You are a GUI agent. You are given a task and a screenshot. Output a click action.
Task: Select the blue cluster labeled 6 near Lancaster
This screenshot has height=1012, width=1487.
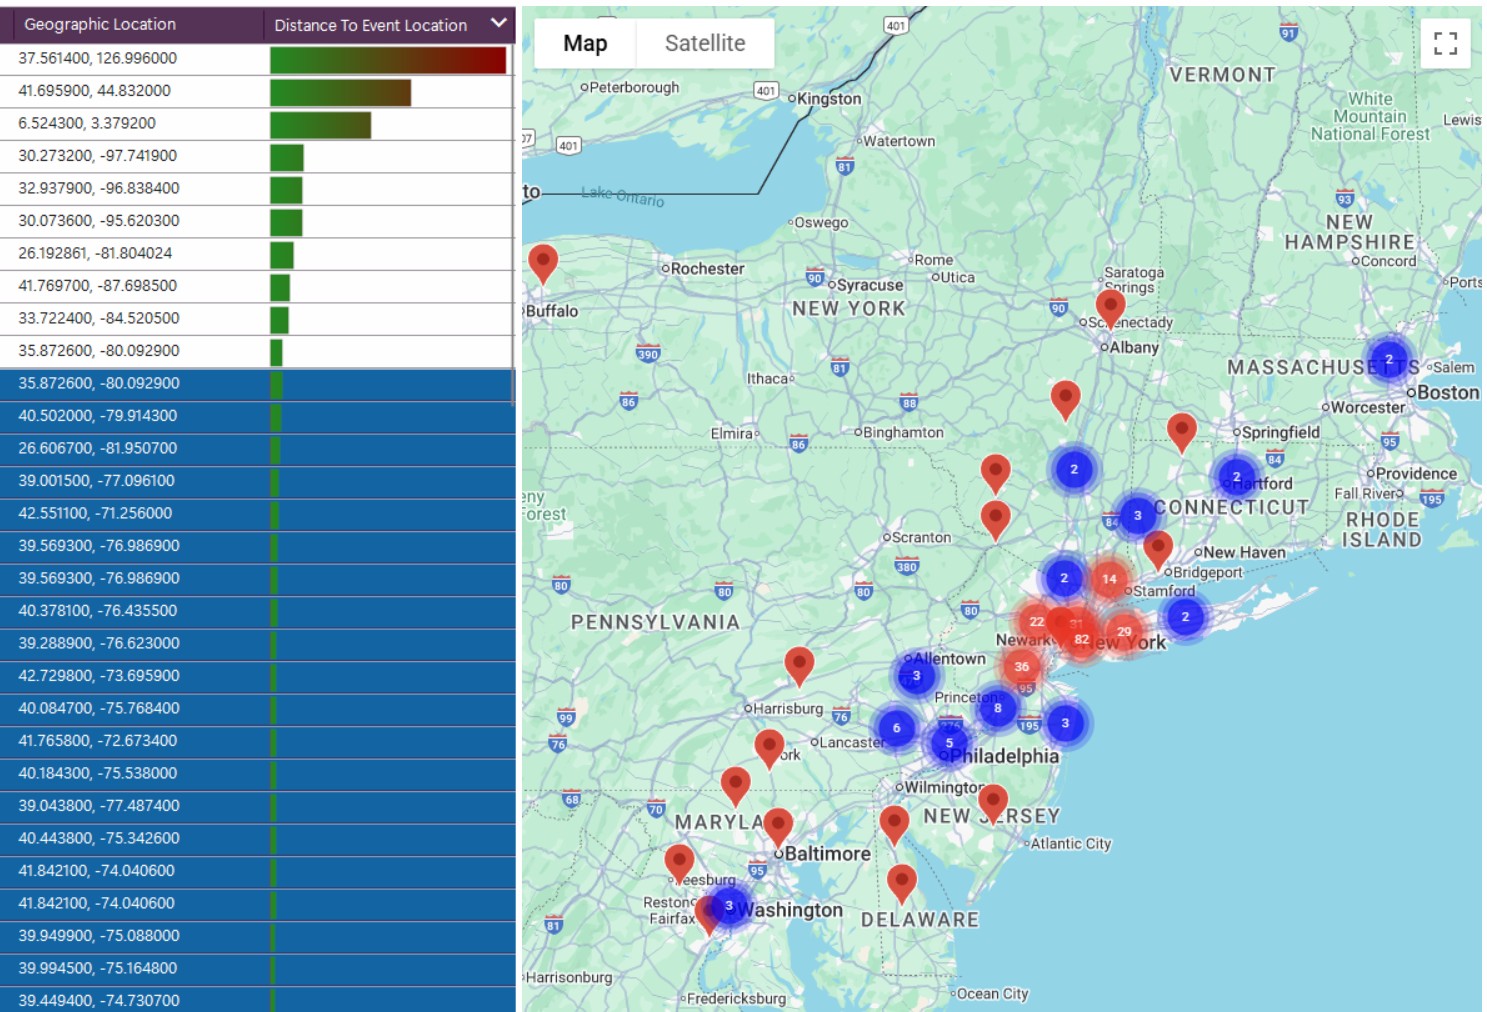[896, 728]
